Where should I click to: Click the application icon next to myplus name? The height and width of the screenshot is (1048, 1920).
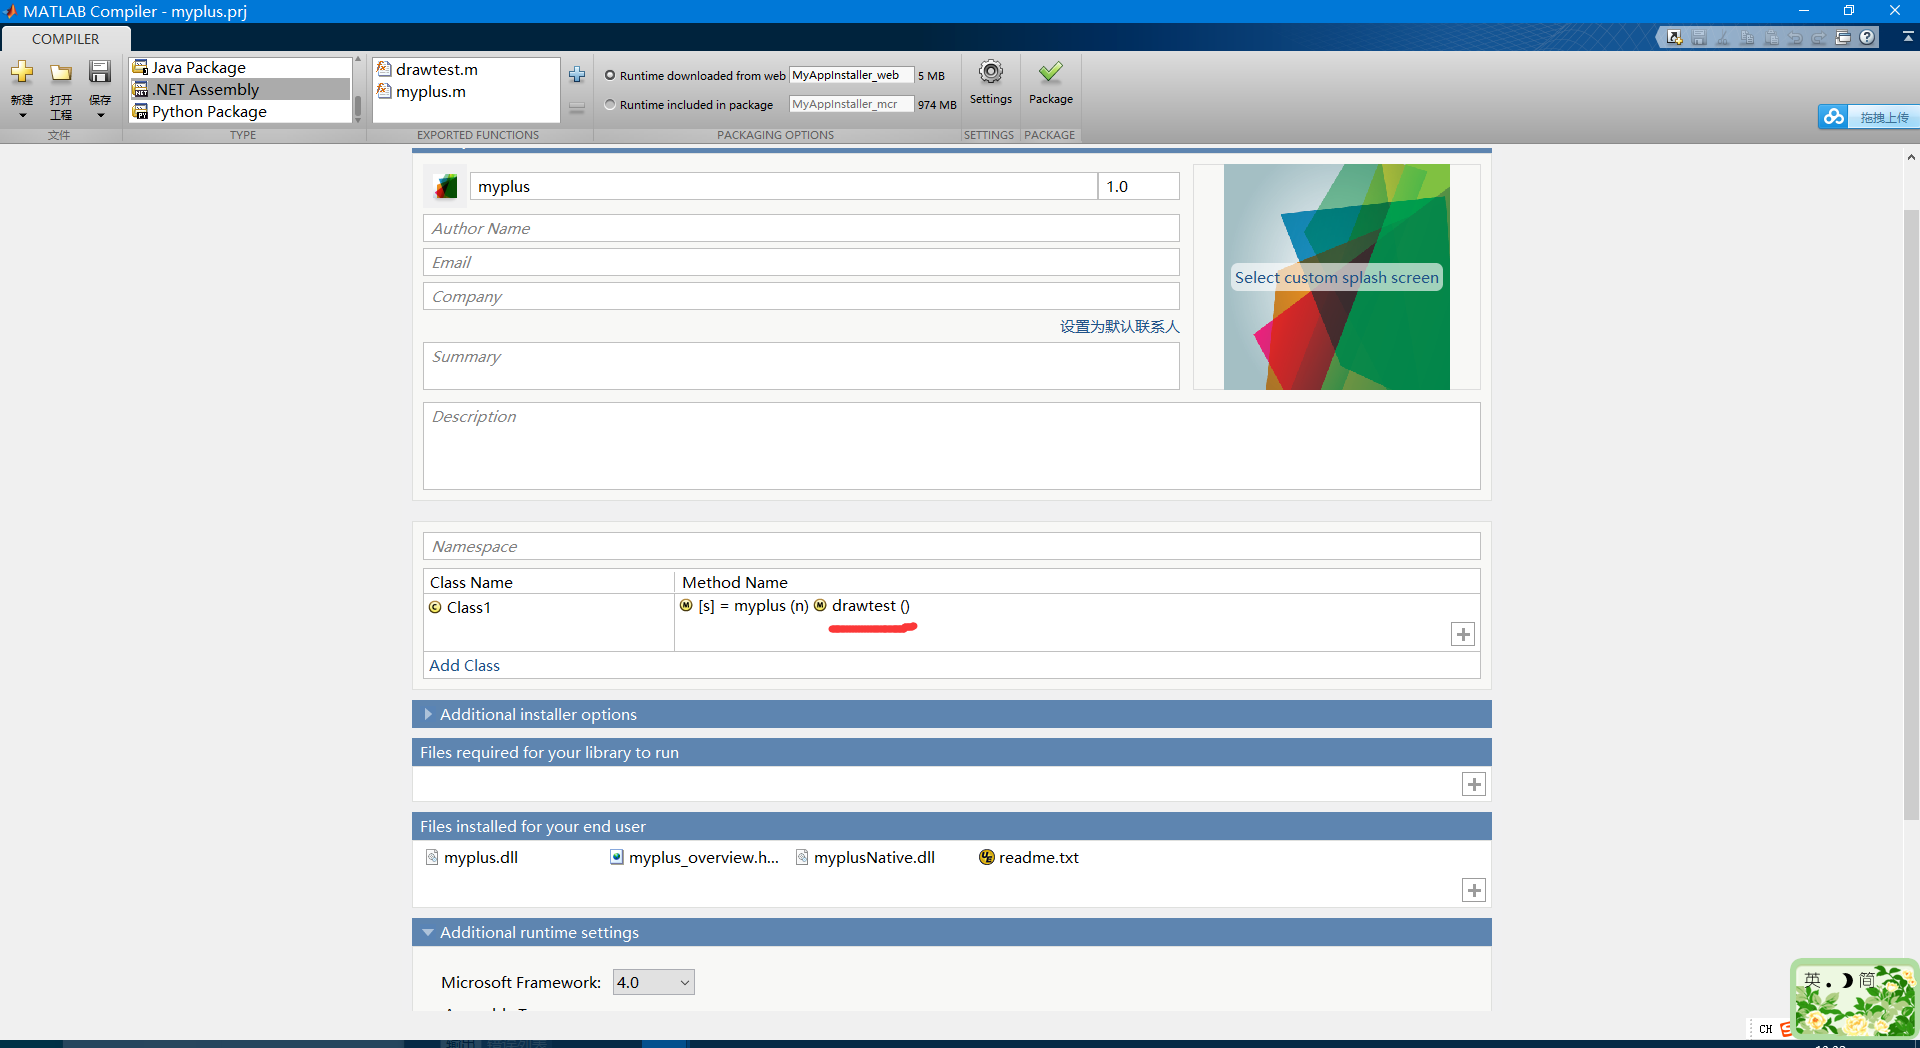pyautogui.click(x=446, y=186)
